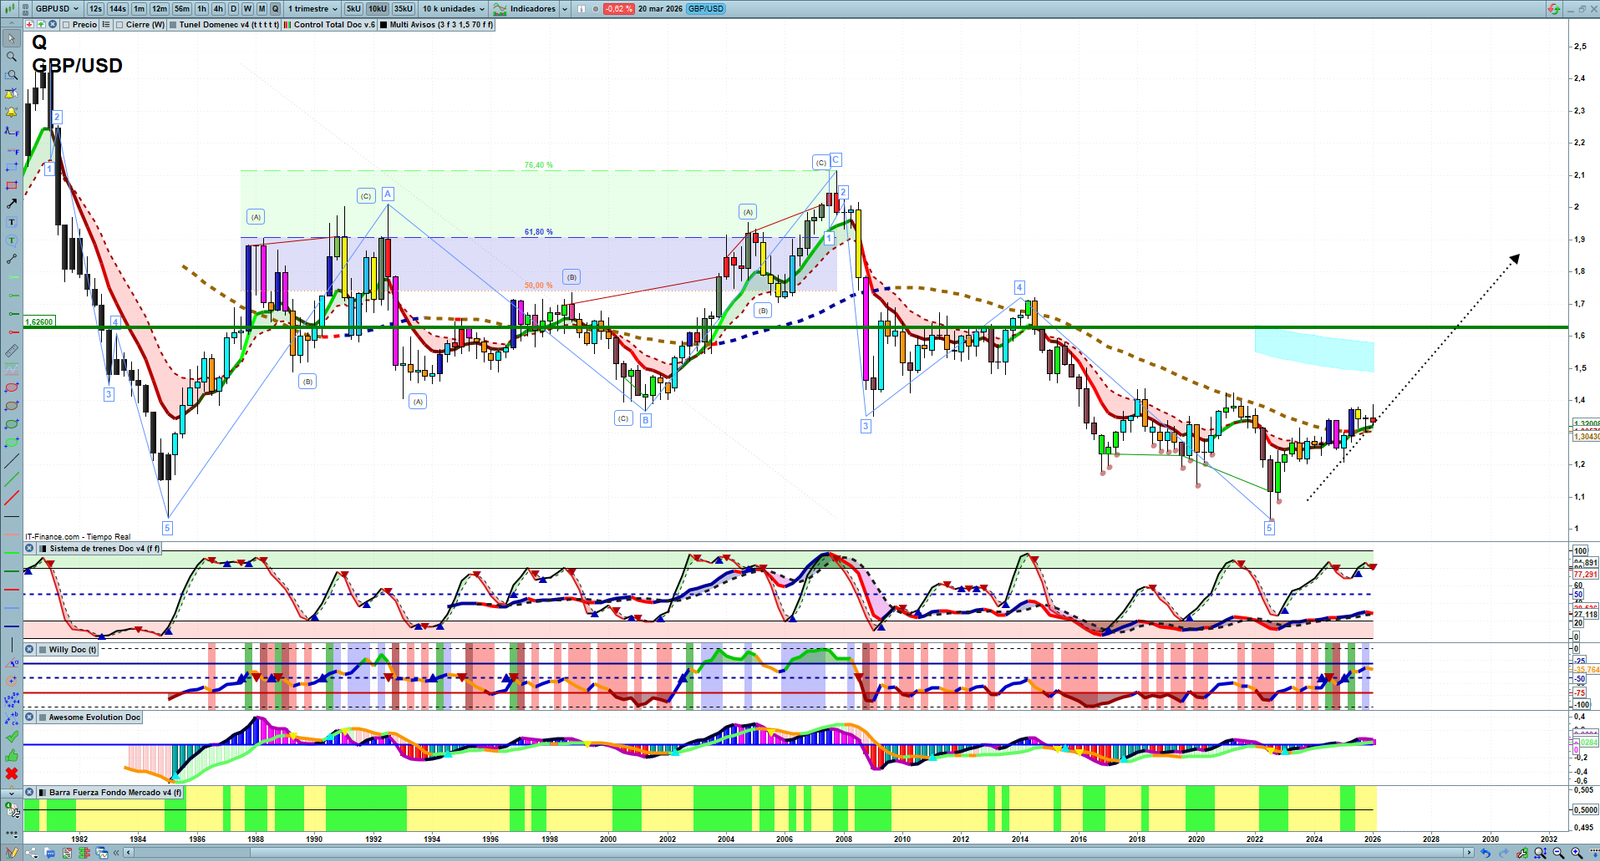1600x861 pixels.
Task: Select the magnifier zoom tool in left toolbar
Action: (11, 57)
